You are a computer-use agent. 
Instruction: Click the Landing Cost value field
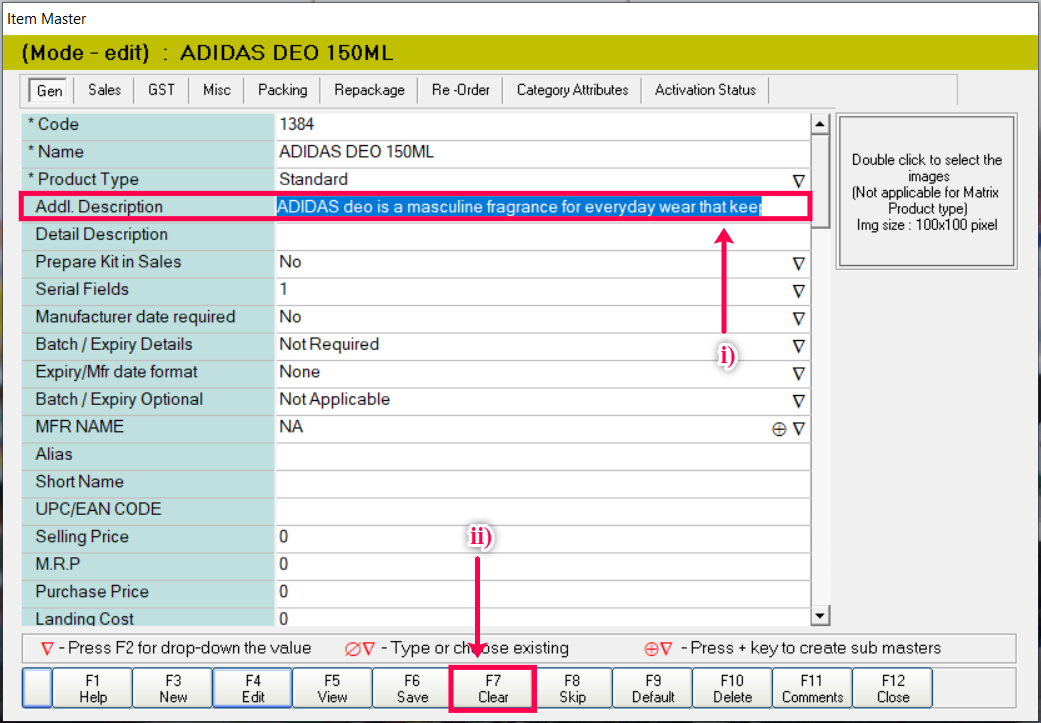point(542,617)
